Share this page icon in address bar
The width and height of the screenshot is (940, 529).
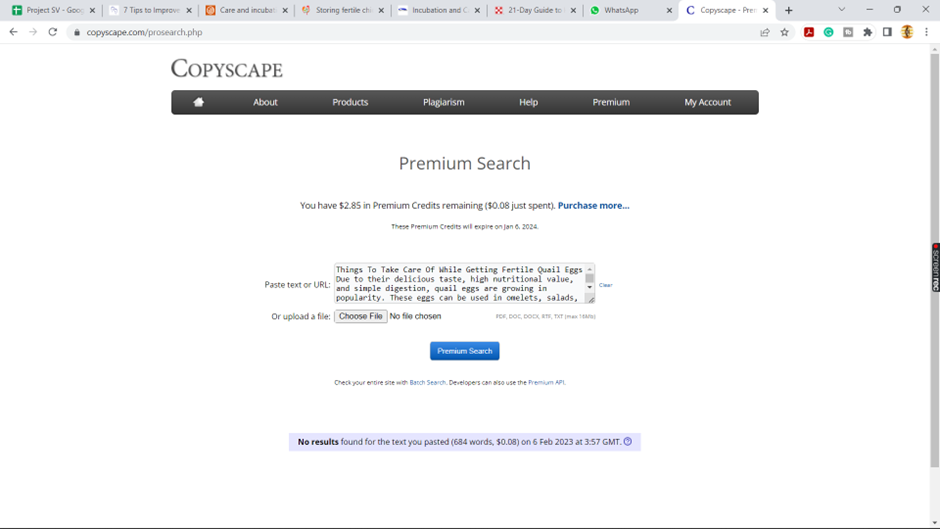[x=765, y=32]
